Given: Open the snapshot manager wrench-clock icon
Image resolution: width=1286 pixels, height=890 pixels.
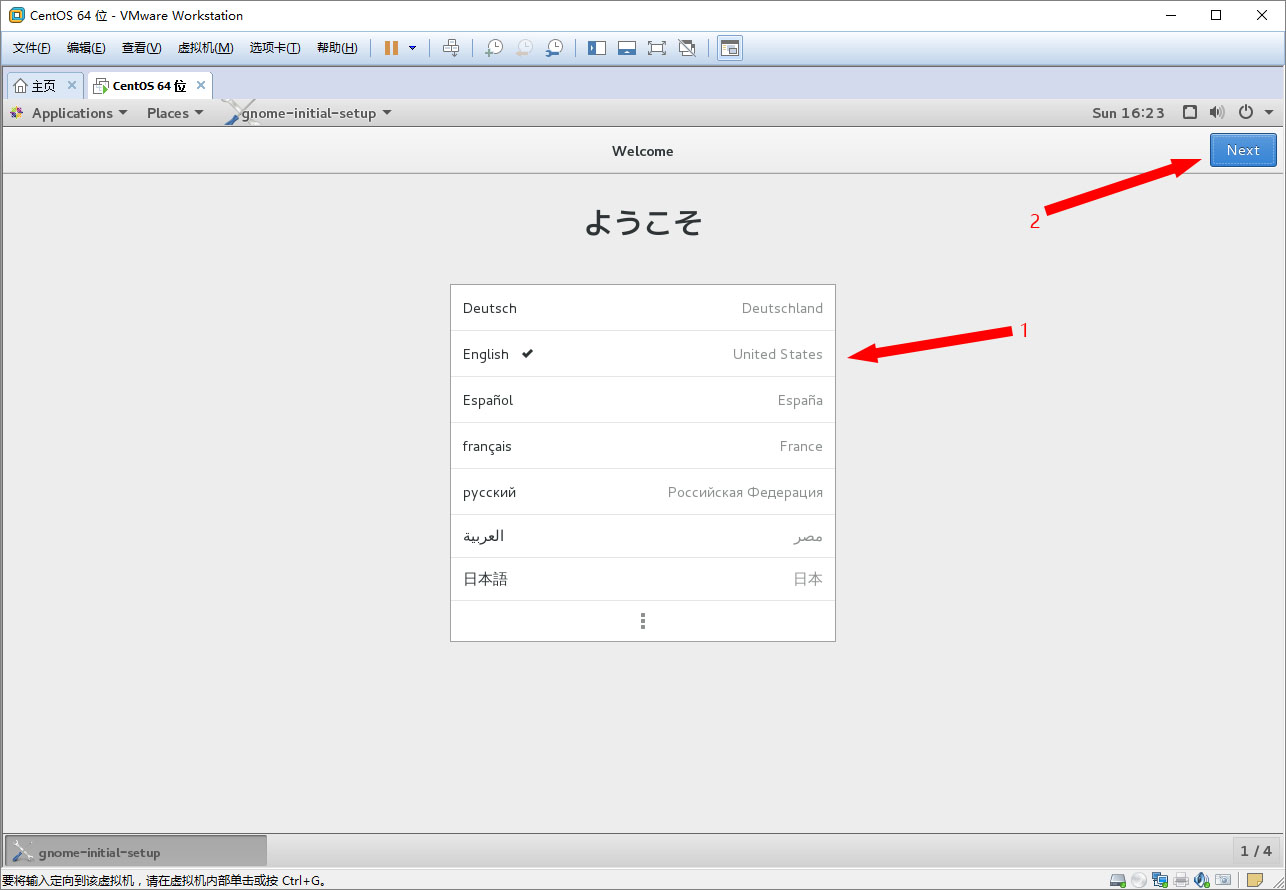Looking at the screenshot, I should pos(553,48).
